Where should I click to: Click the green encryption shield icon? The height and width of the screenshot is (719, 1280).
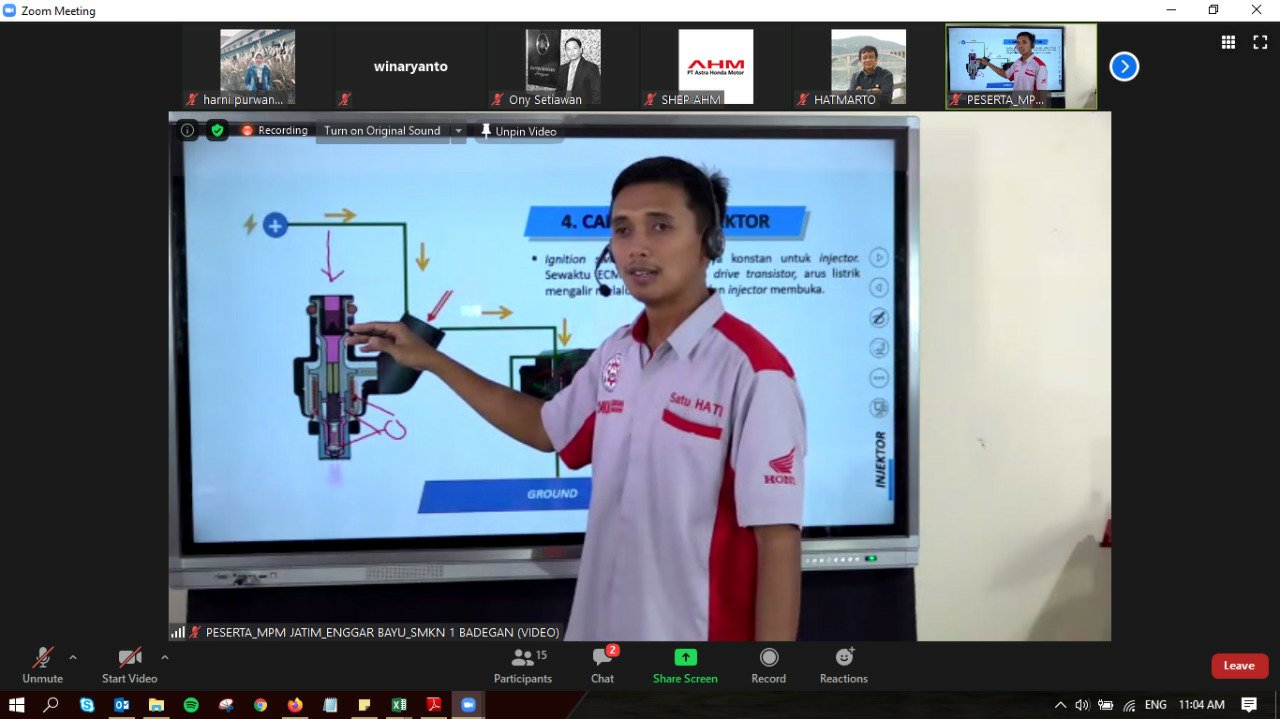pyautogui.click(x=217, y=130)
